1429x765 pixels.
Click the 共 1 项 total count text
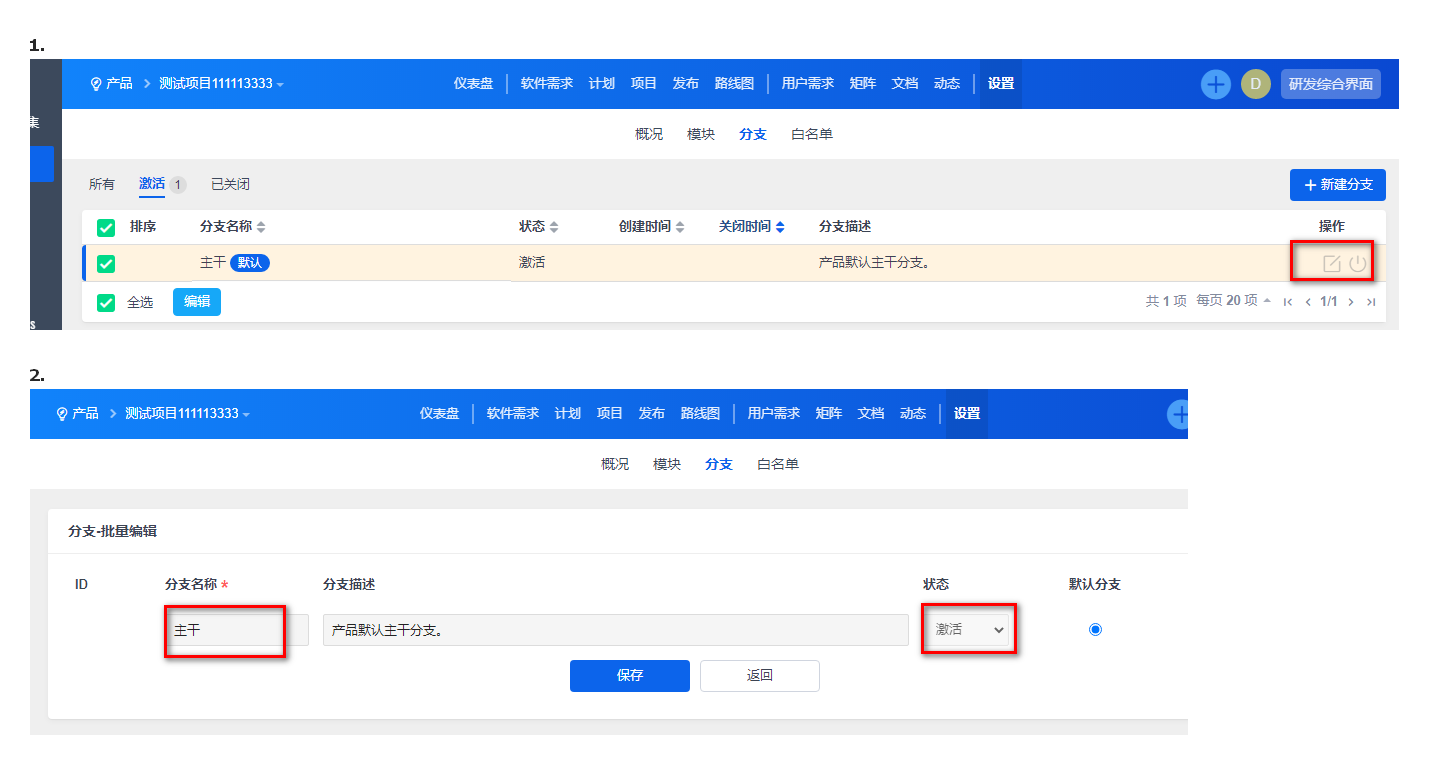pyautogui.click(x=1166, y=301)
